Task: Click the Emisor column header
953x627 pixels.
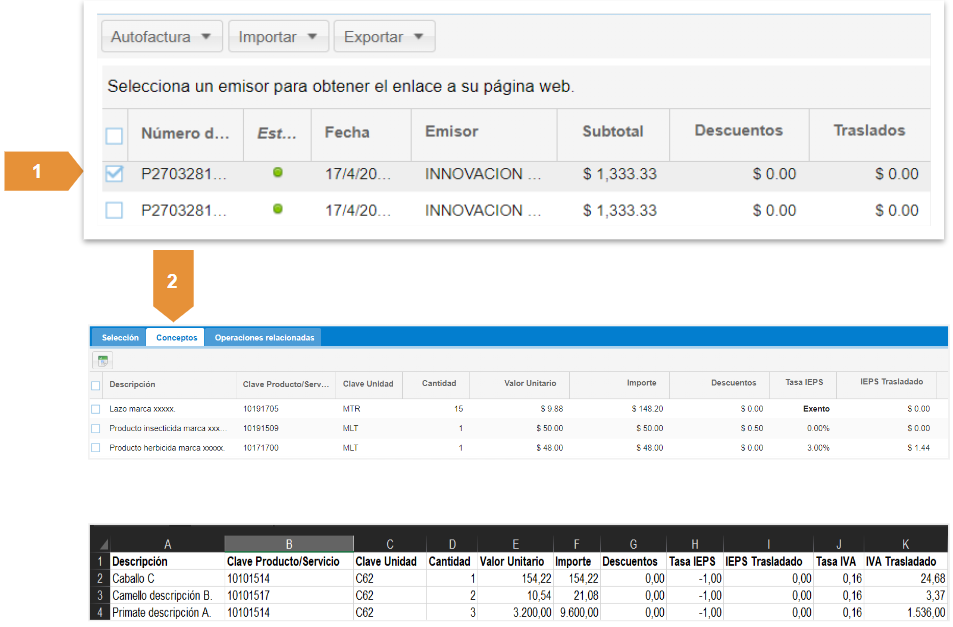Action: click(452, 132)
